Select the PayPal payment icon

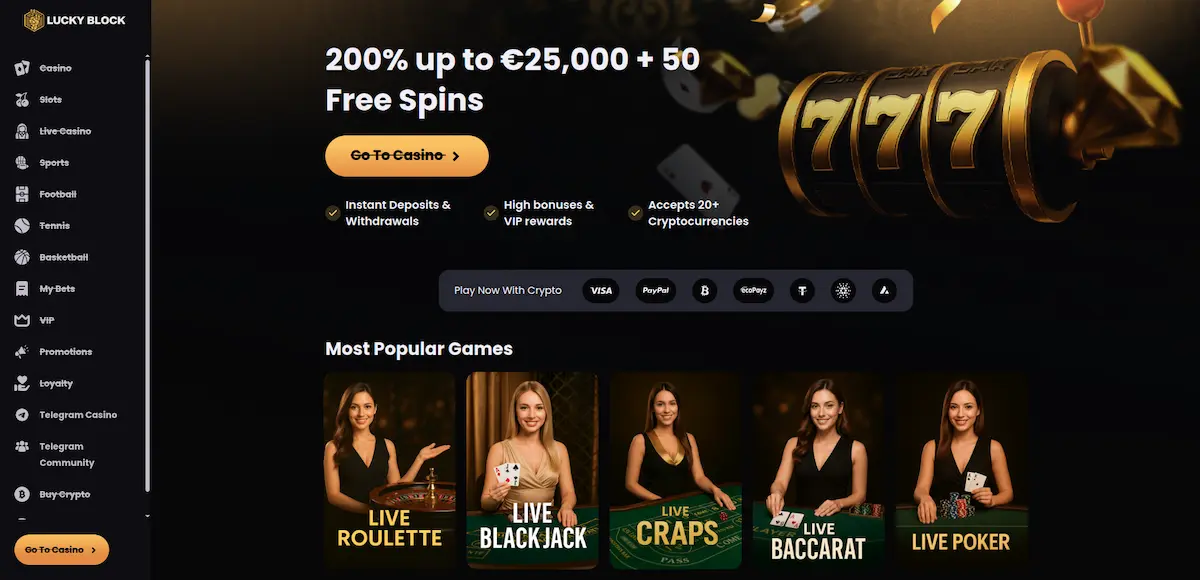pos(656,291)
